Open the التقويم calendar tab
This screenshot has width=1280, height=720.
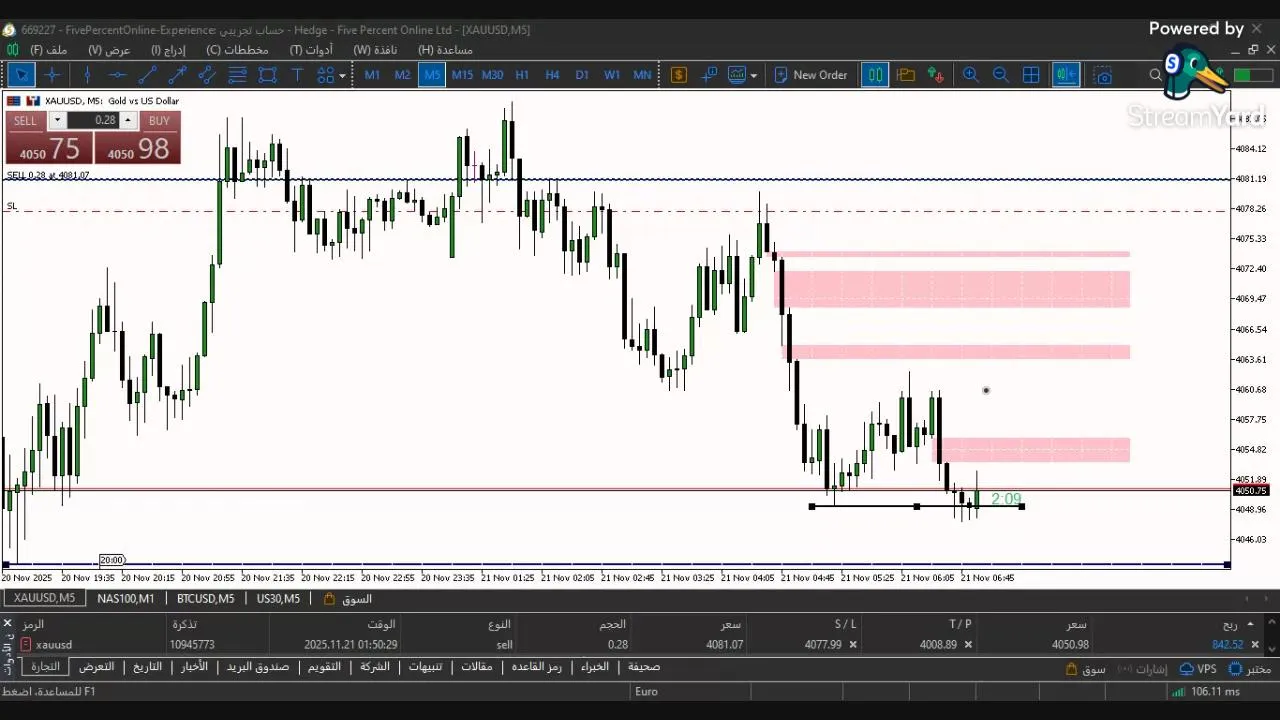tap(324, 667)
